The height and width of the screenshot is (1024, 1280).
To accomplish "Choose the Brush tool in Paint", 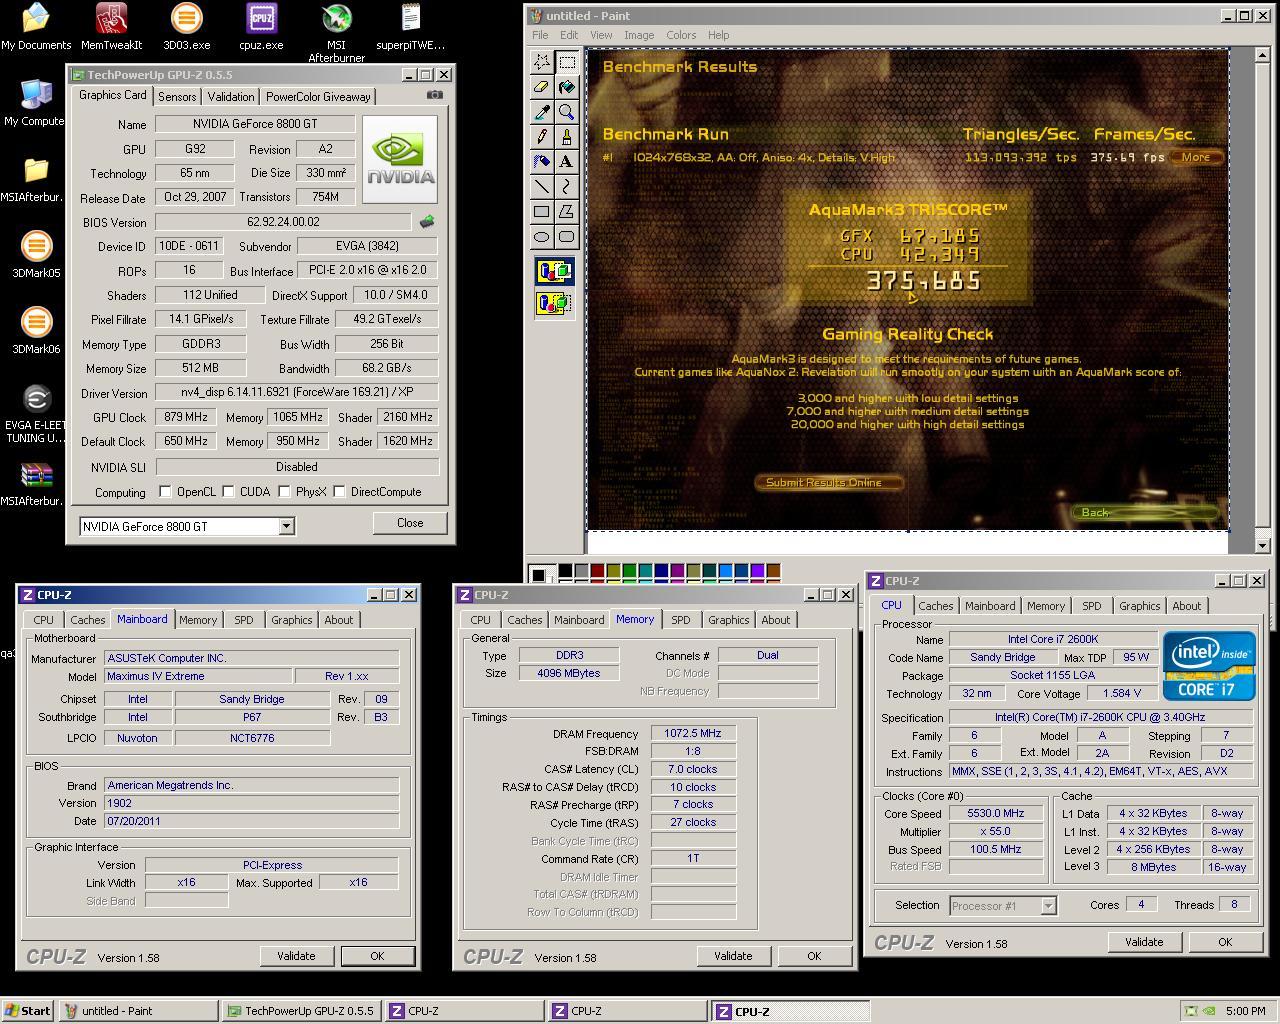I will click(x=566, y=137).
